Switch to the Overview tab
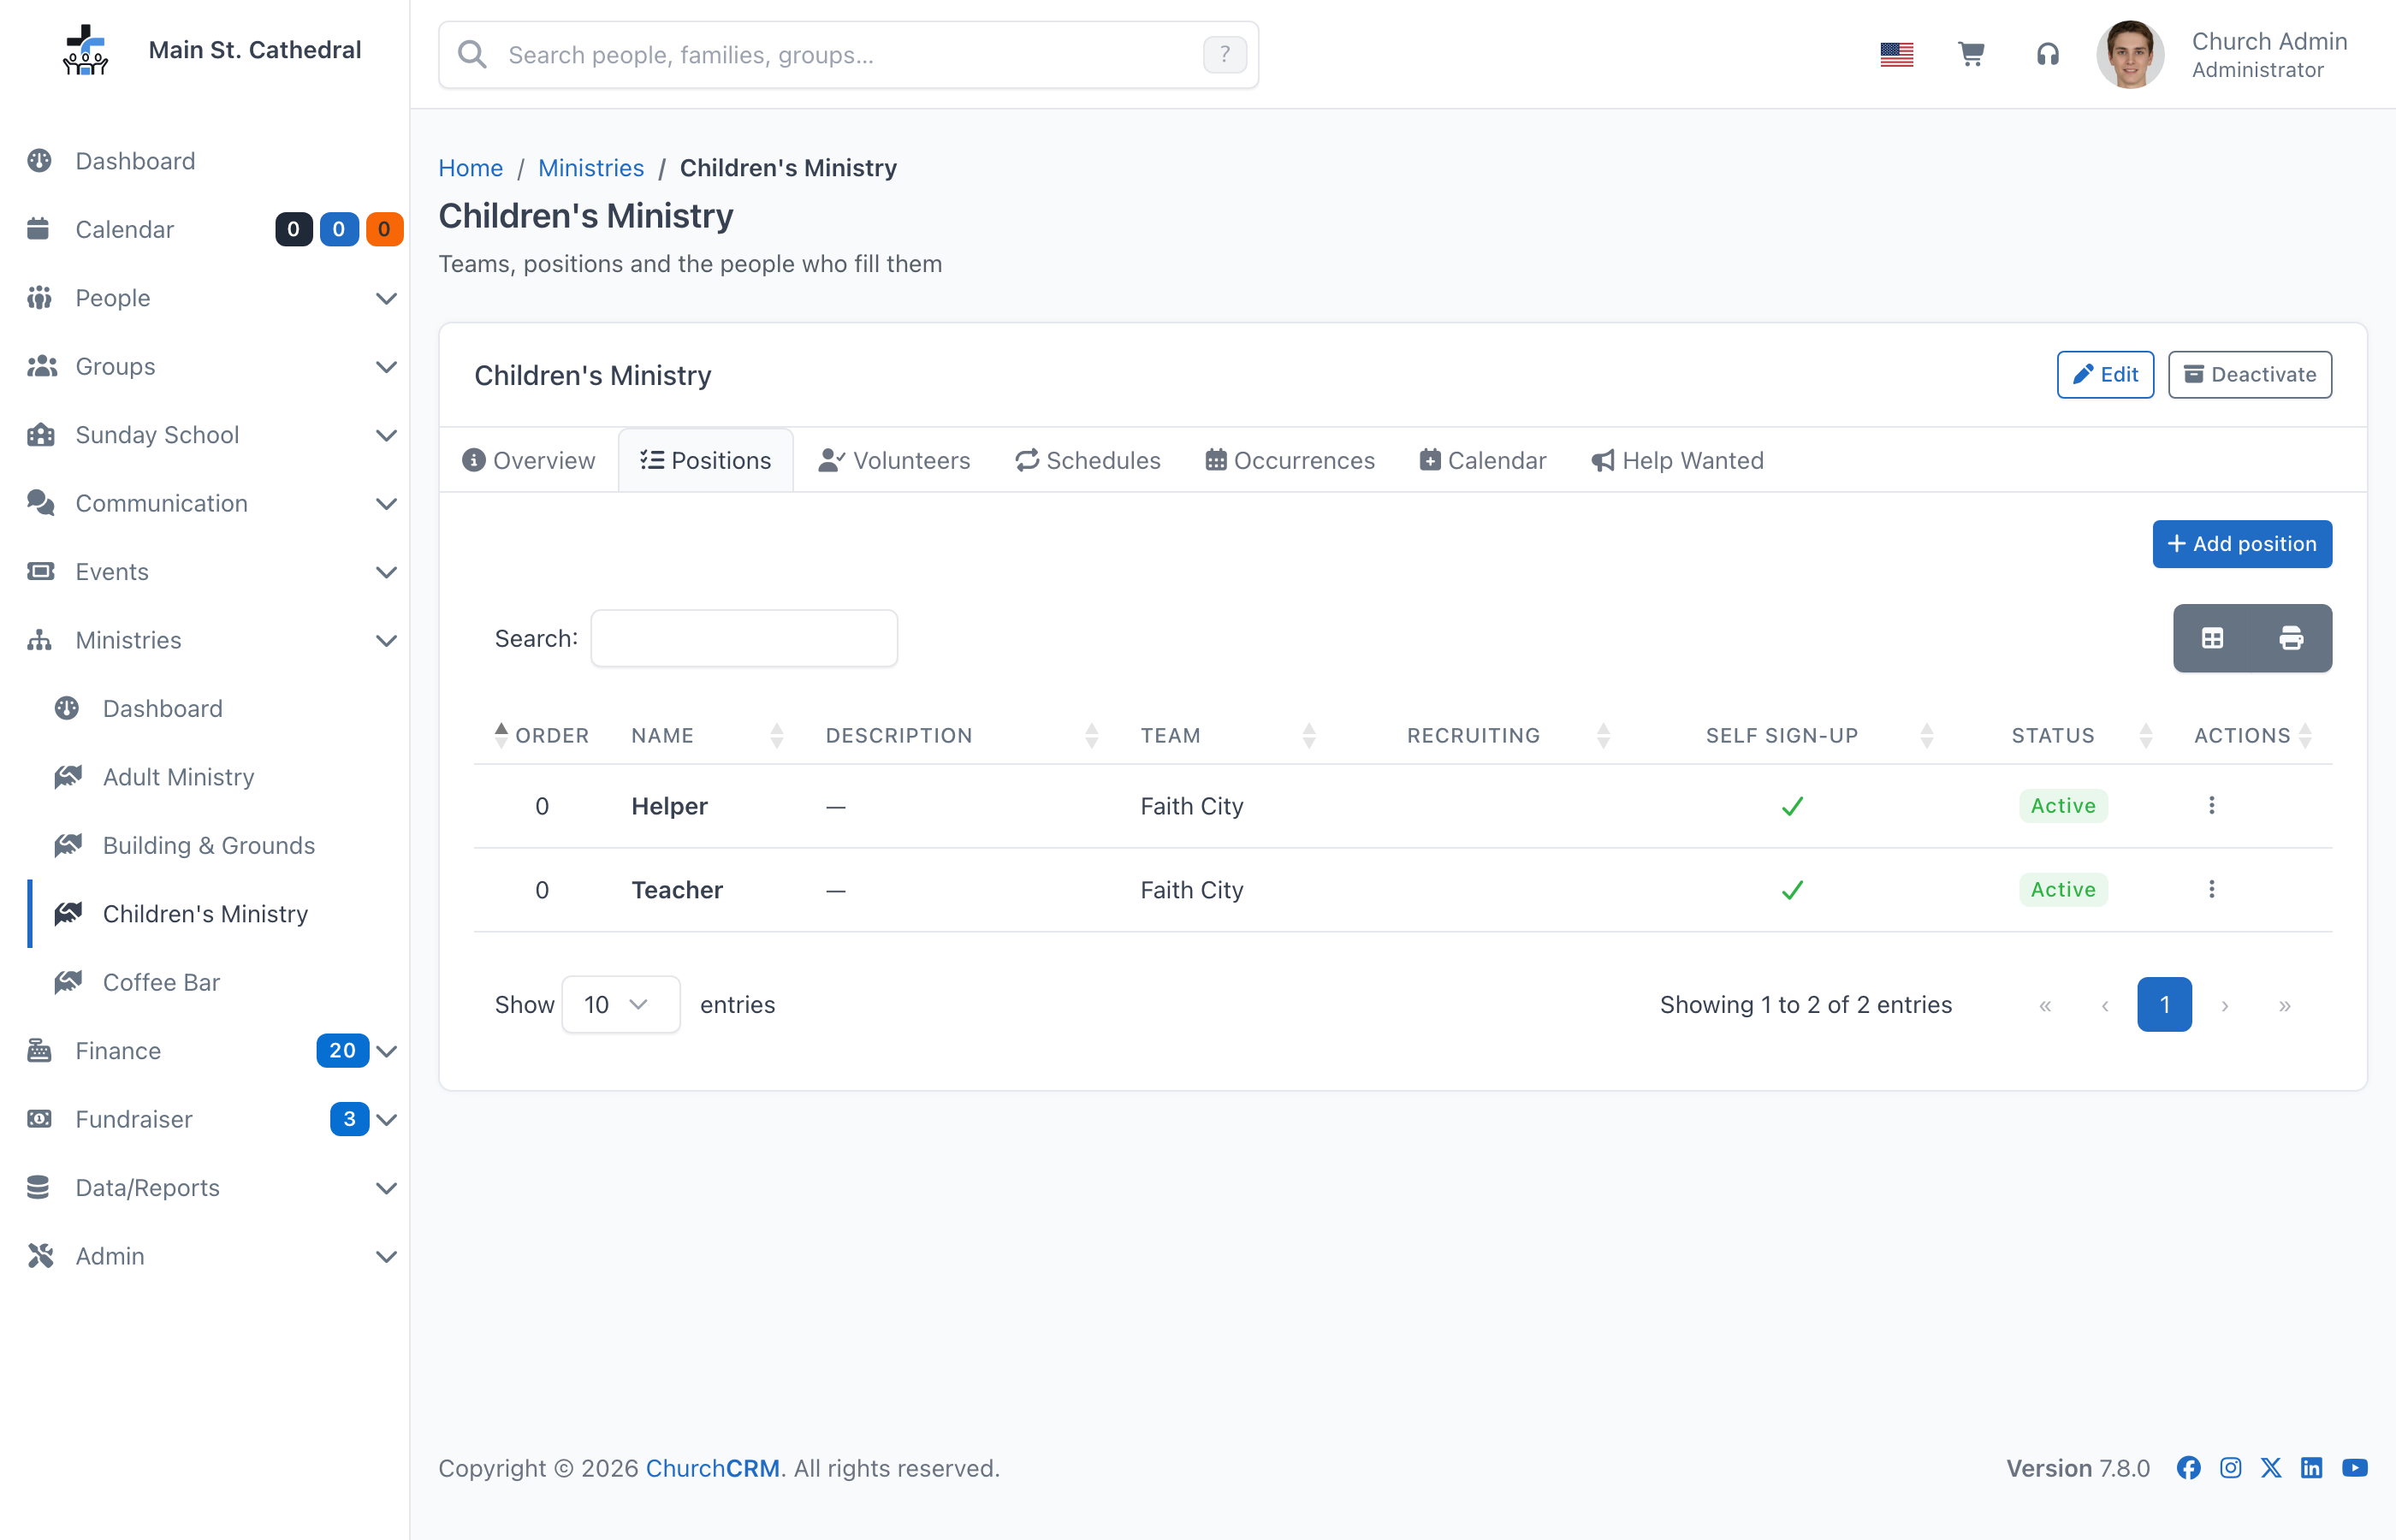Image resolution: width=2396 pixels, height=1540 pixels. pos(528,460)
